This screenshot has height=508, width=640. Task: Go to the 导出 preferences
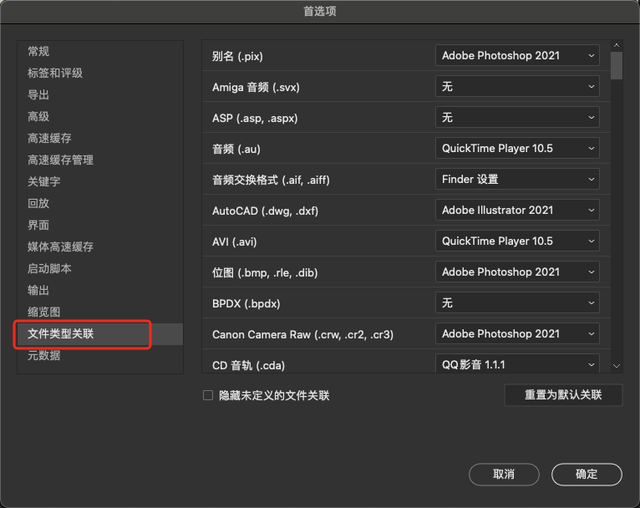click(38, 95)
